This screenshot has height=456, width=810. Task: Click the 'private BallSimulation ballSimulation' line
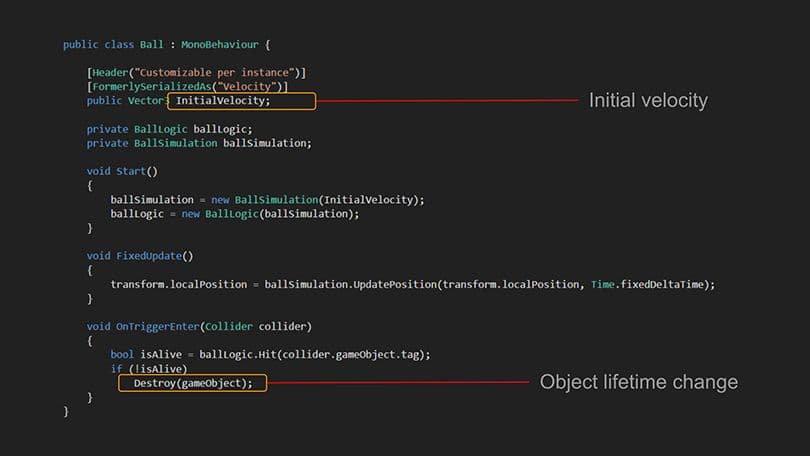pyautogui.click(x=199, y=143)
